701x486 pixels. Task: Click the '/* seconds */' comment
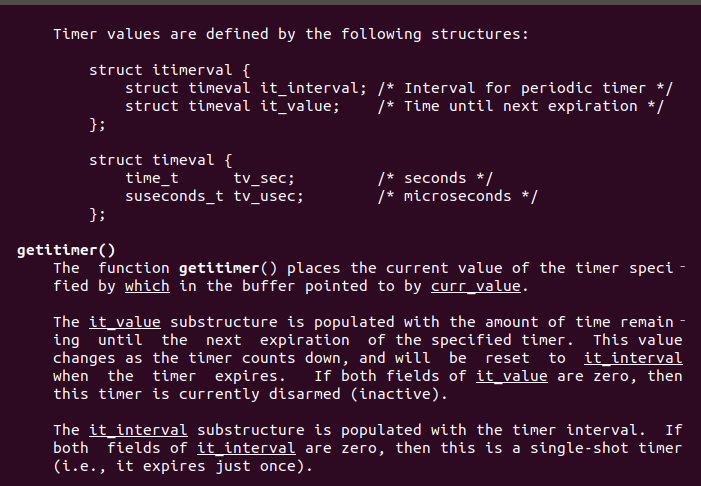(x=435, y=178)
